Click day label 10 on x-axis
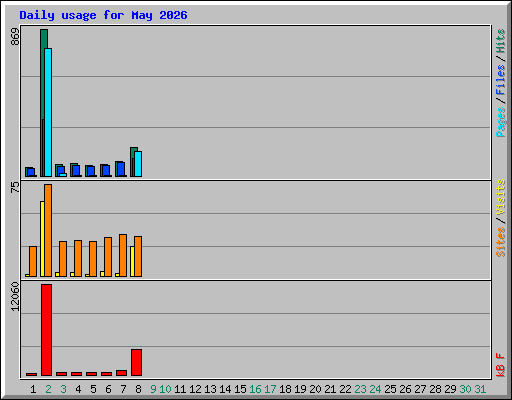Screen dimensions: 512x400 pyautogui.click(x=165, y=389)
